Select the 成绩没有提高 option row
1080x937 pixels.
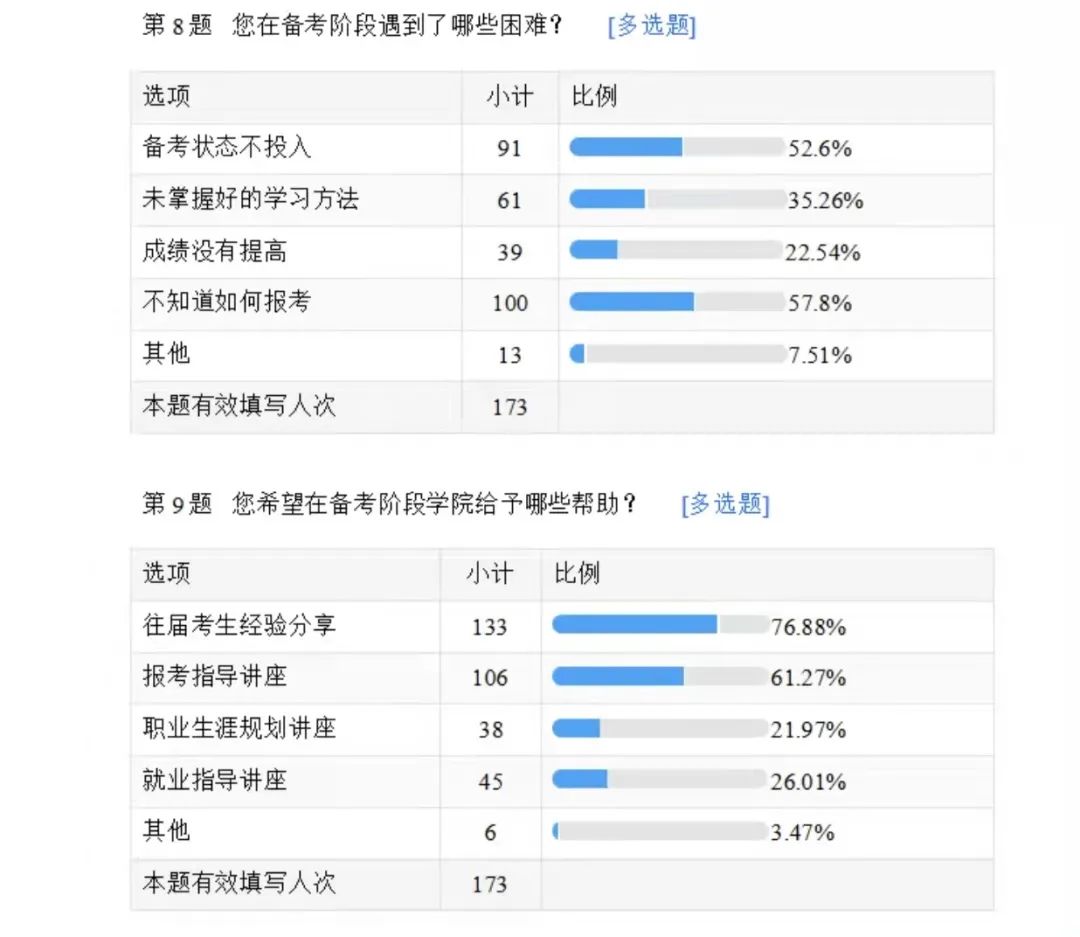click(562, 251)
